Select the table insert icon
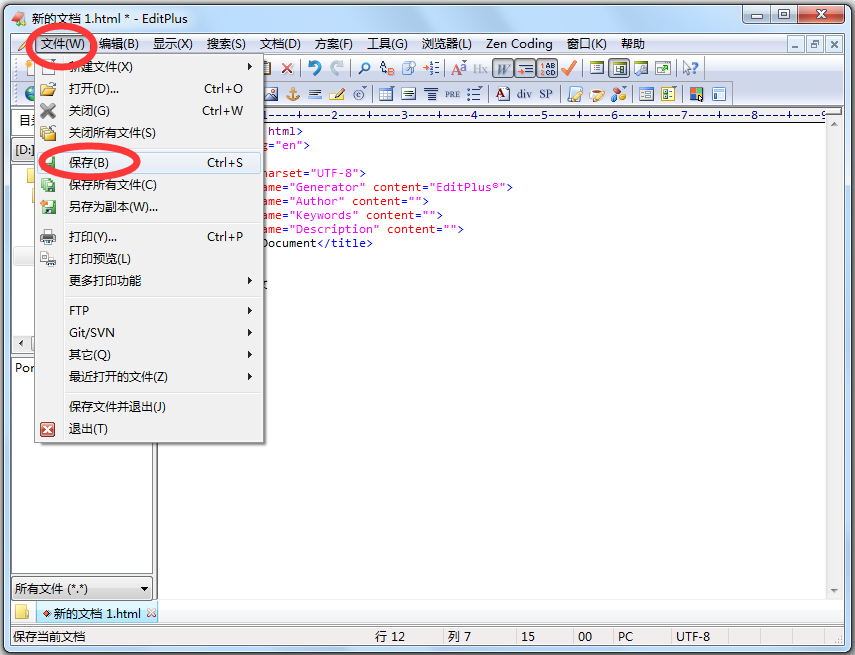The width and height of the screenshot is (855, 655). pos(385,93)
